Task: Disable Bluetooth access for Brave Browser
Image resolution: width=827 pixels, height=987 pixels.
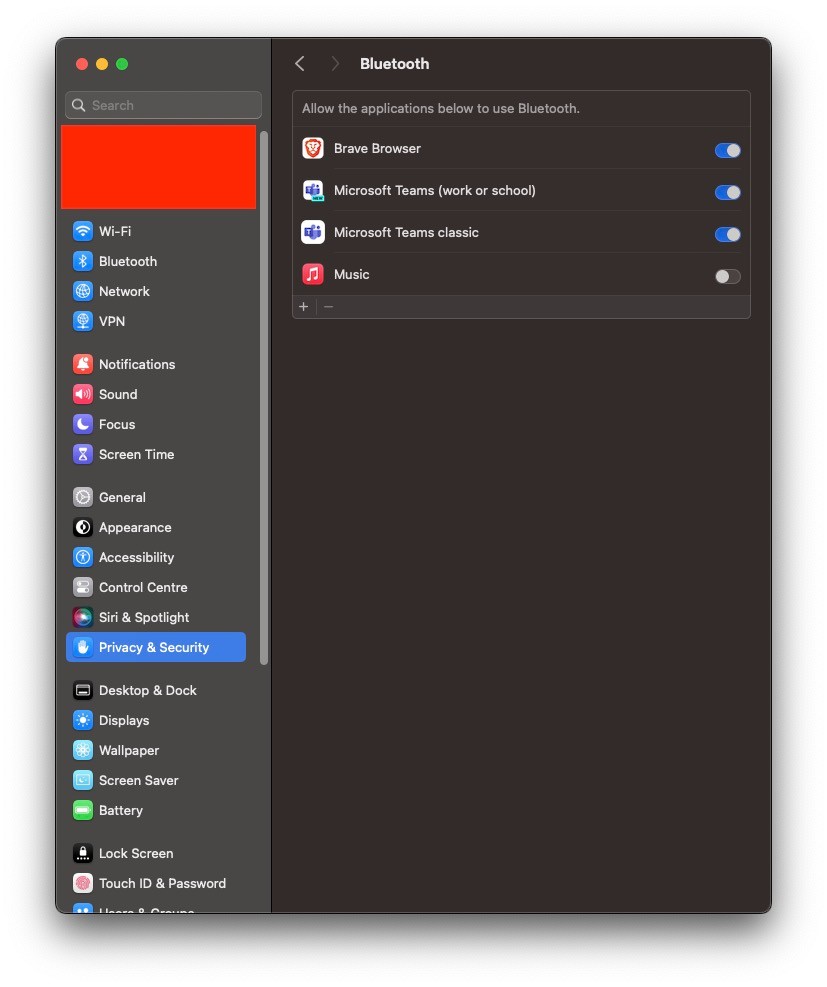Action: click(728, 150)
